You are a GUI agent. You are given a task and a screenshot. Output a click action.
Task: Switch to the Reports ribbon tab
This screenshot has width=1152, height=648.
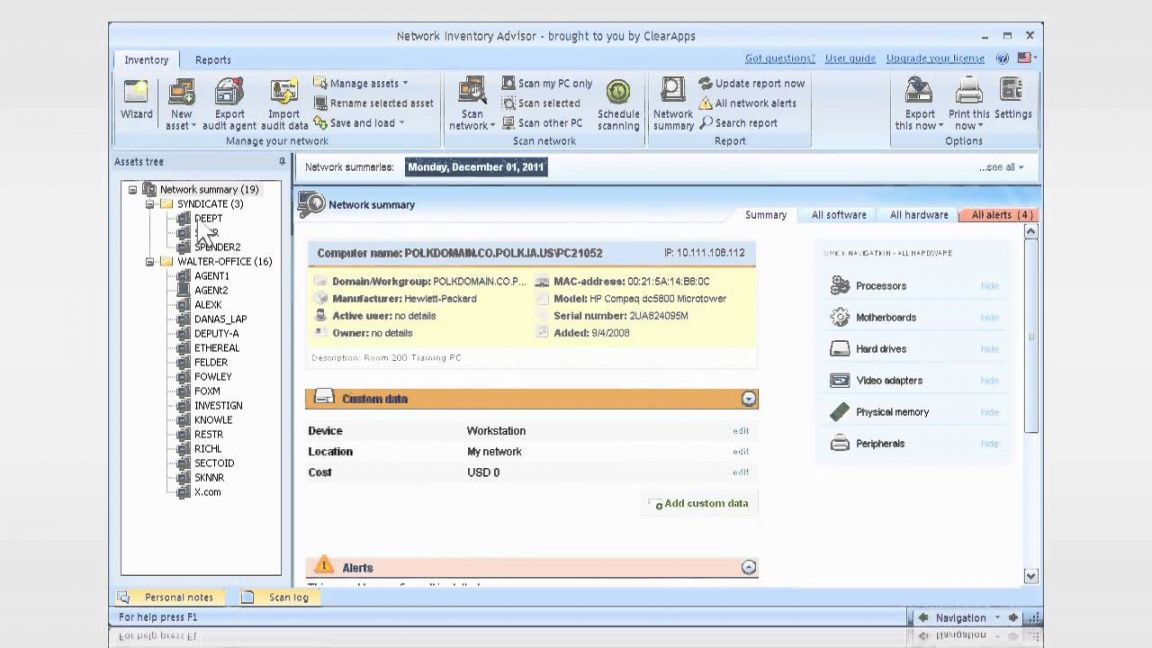pyautogui.click(x=213, y=60)
